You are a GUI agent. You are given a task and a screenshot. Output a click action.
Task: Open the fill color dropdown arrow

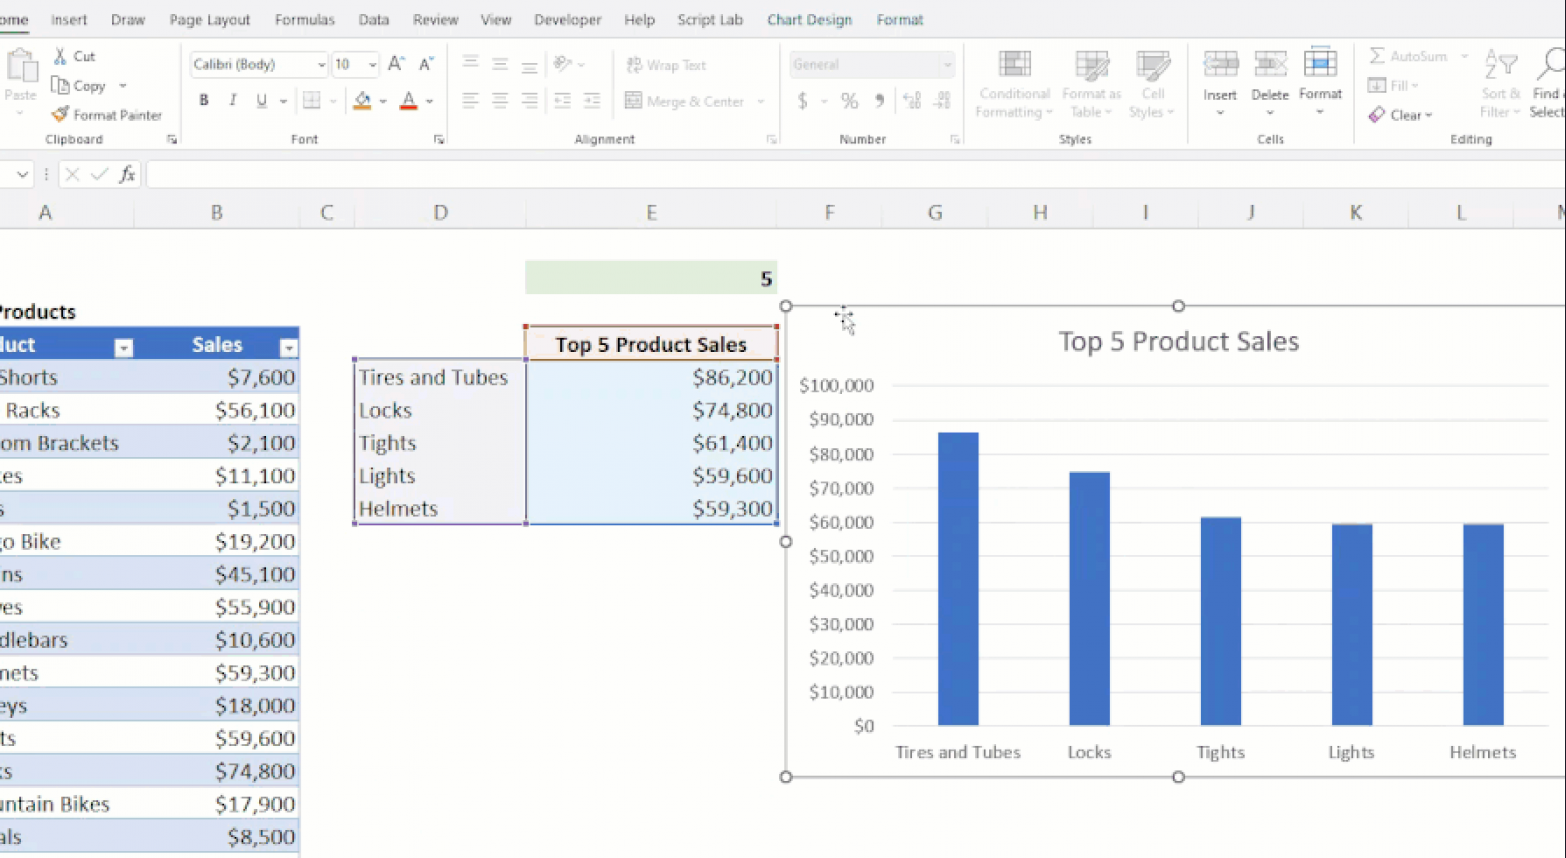(383, 101)
